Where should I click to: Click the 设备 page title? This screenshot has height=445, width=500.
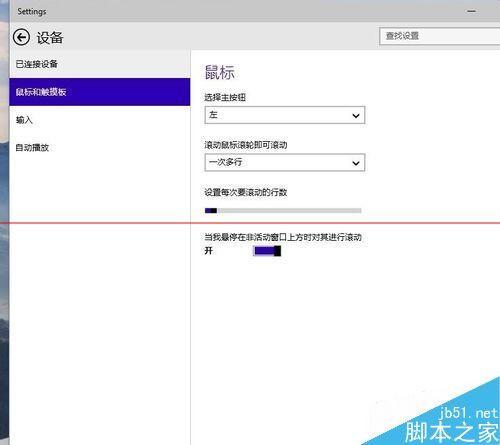click(x=50, y=37)
